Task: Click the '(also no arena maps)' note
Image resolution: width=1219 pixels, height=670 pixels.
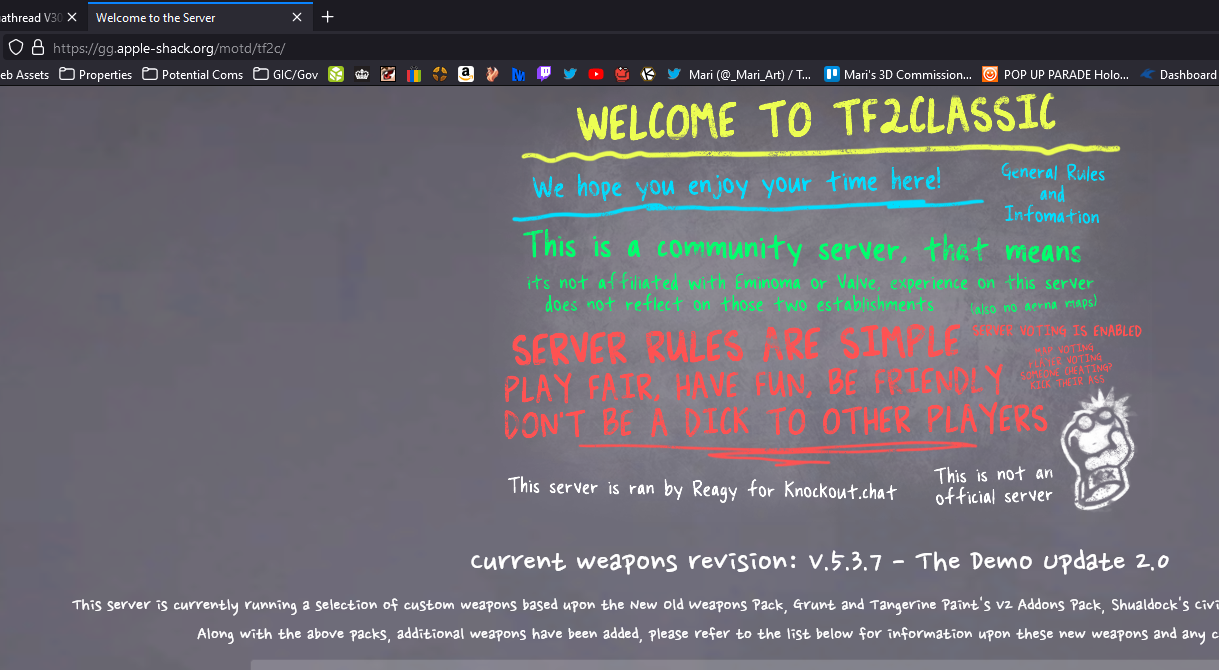Action: click(x=1033, y=304)
